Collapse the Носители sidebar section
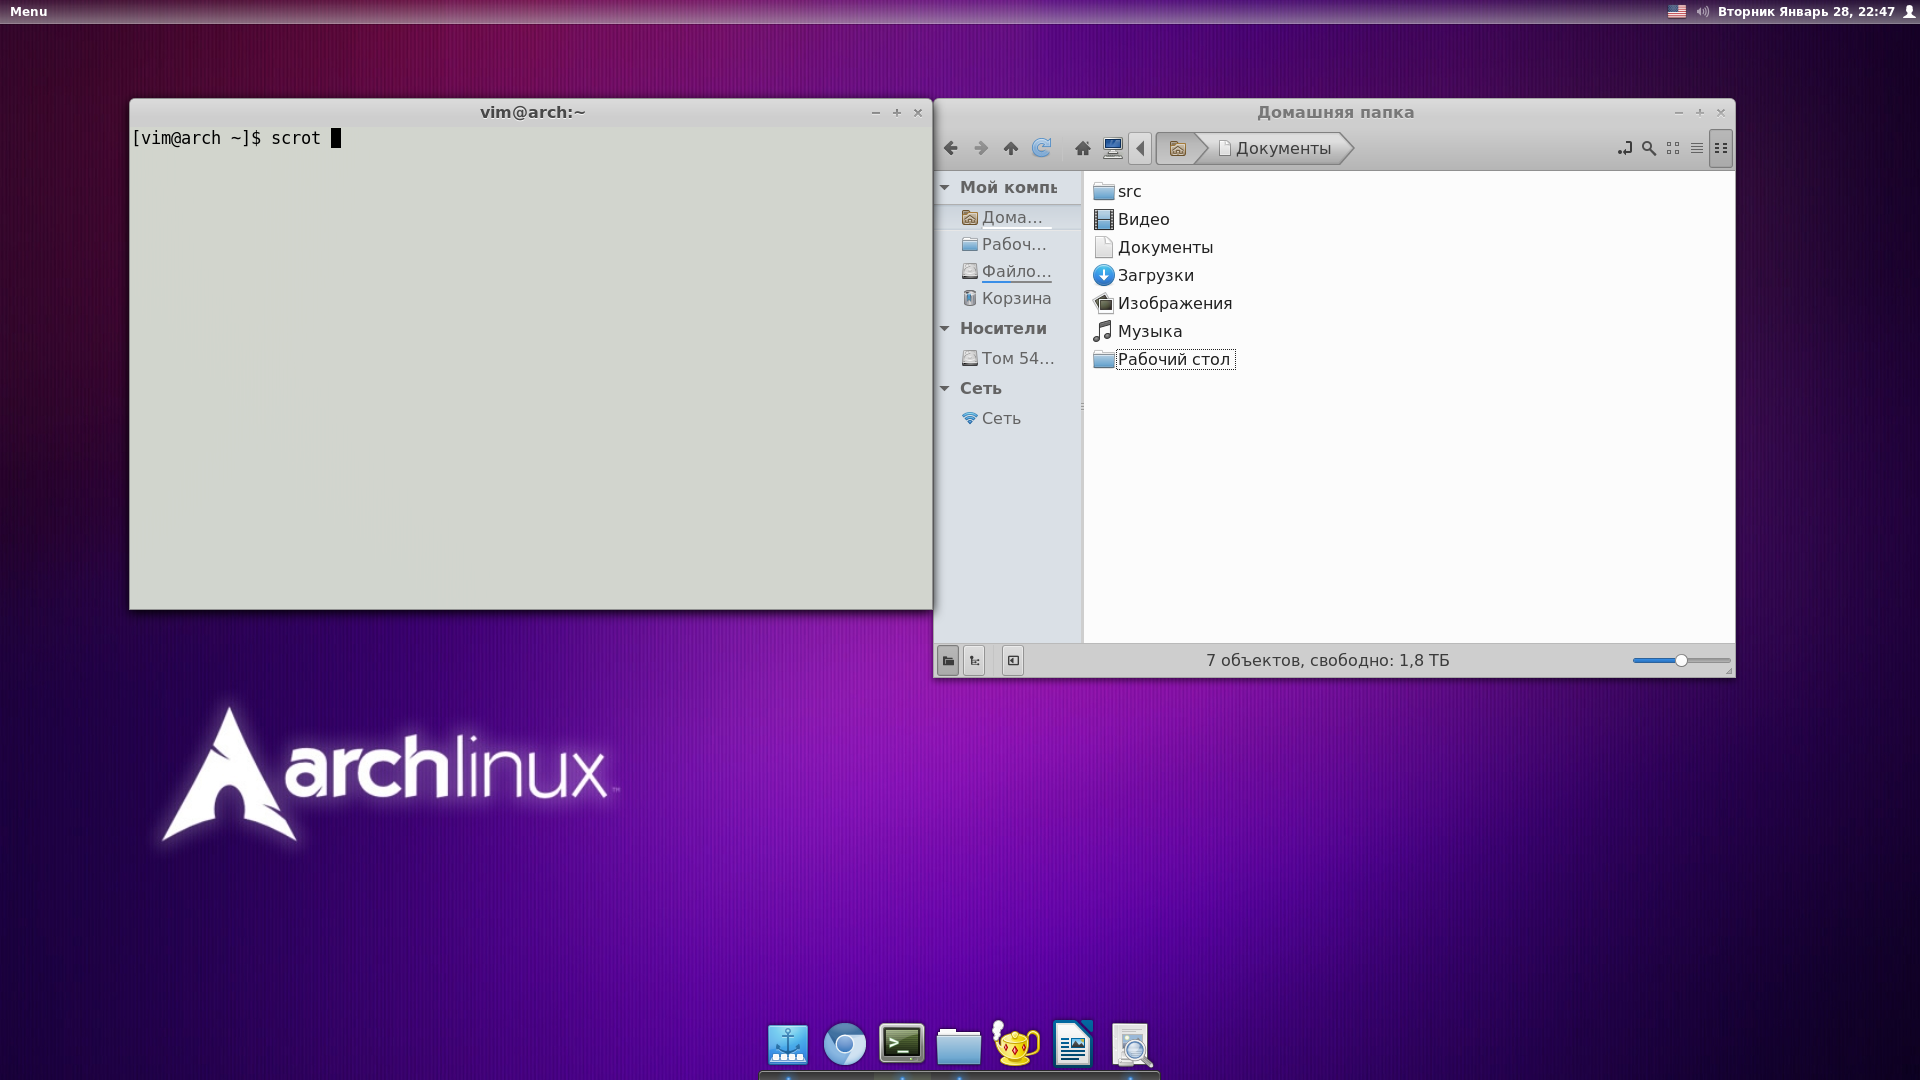 [944, 328]
